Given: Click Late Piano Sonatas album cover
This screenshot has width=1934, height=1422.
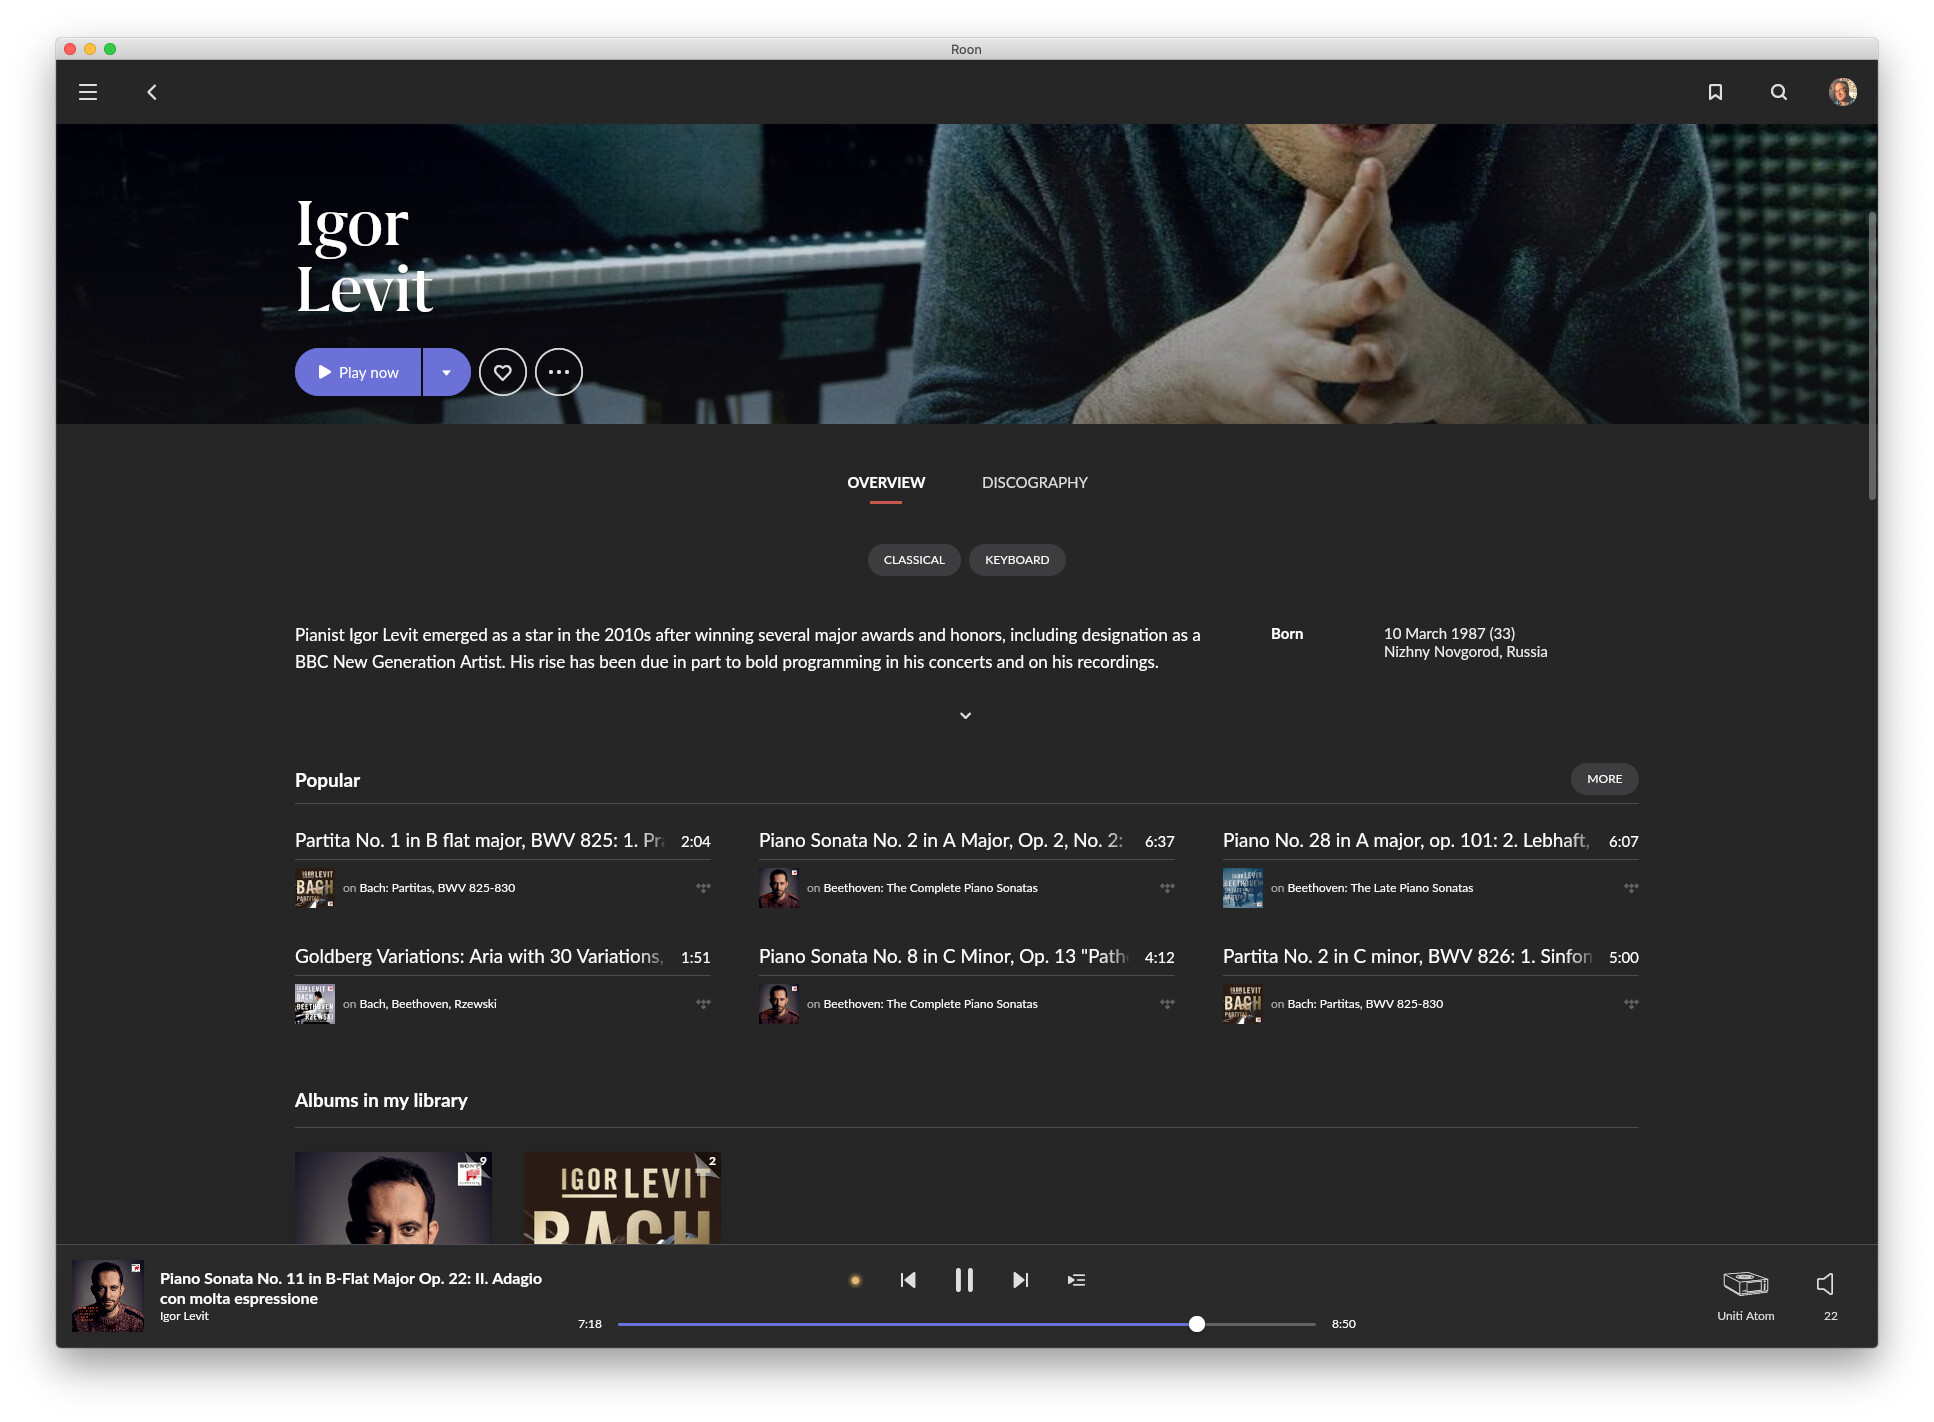Looking at the screenshot, I should 1243,888.
